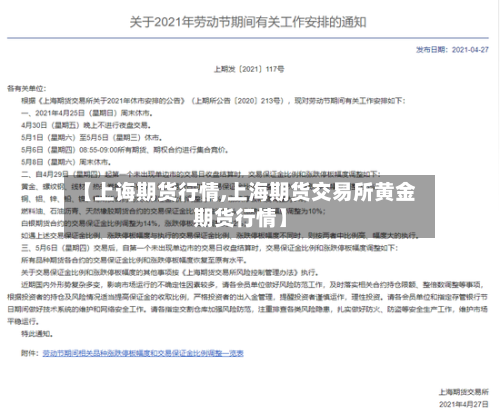Screen dimensions: 500x414
Task: Click the line beginning 根据投资者的持仓及风险情况
Action: point(248,297)
